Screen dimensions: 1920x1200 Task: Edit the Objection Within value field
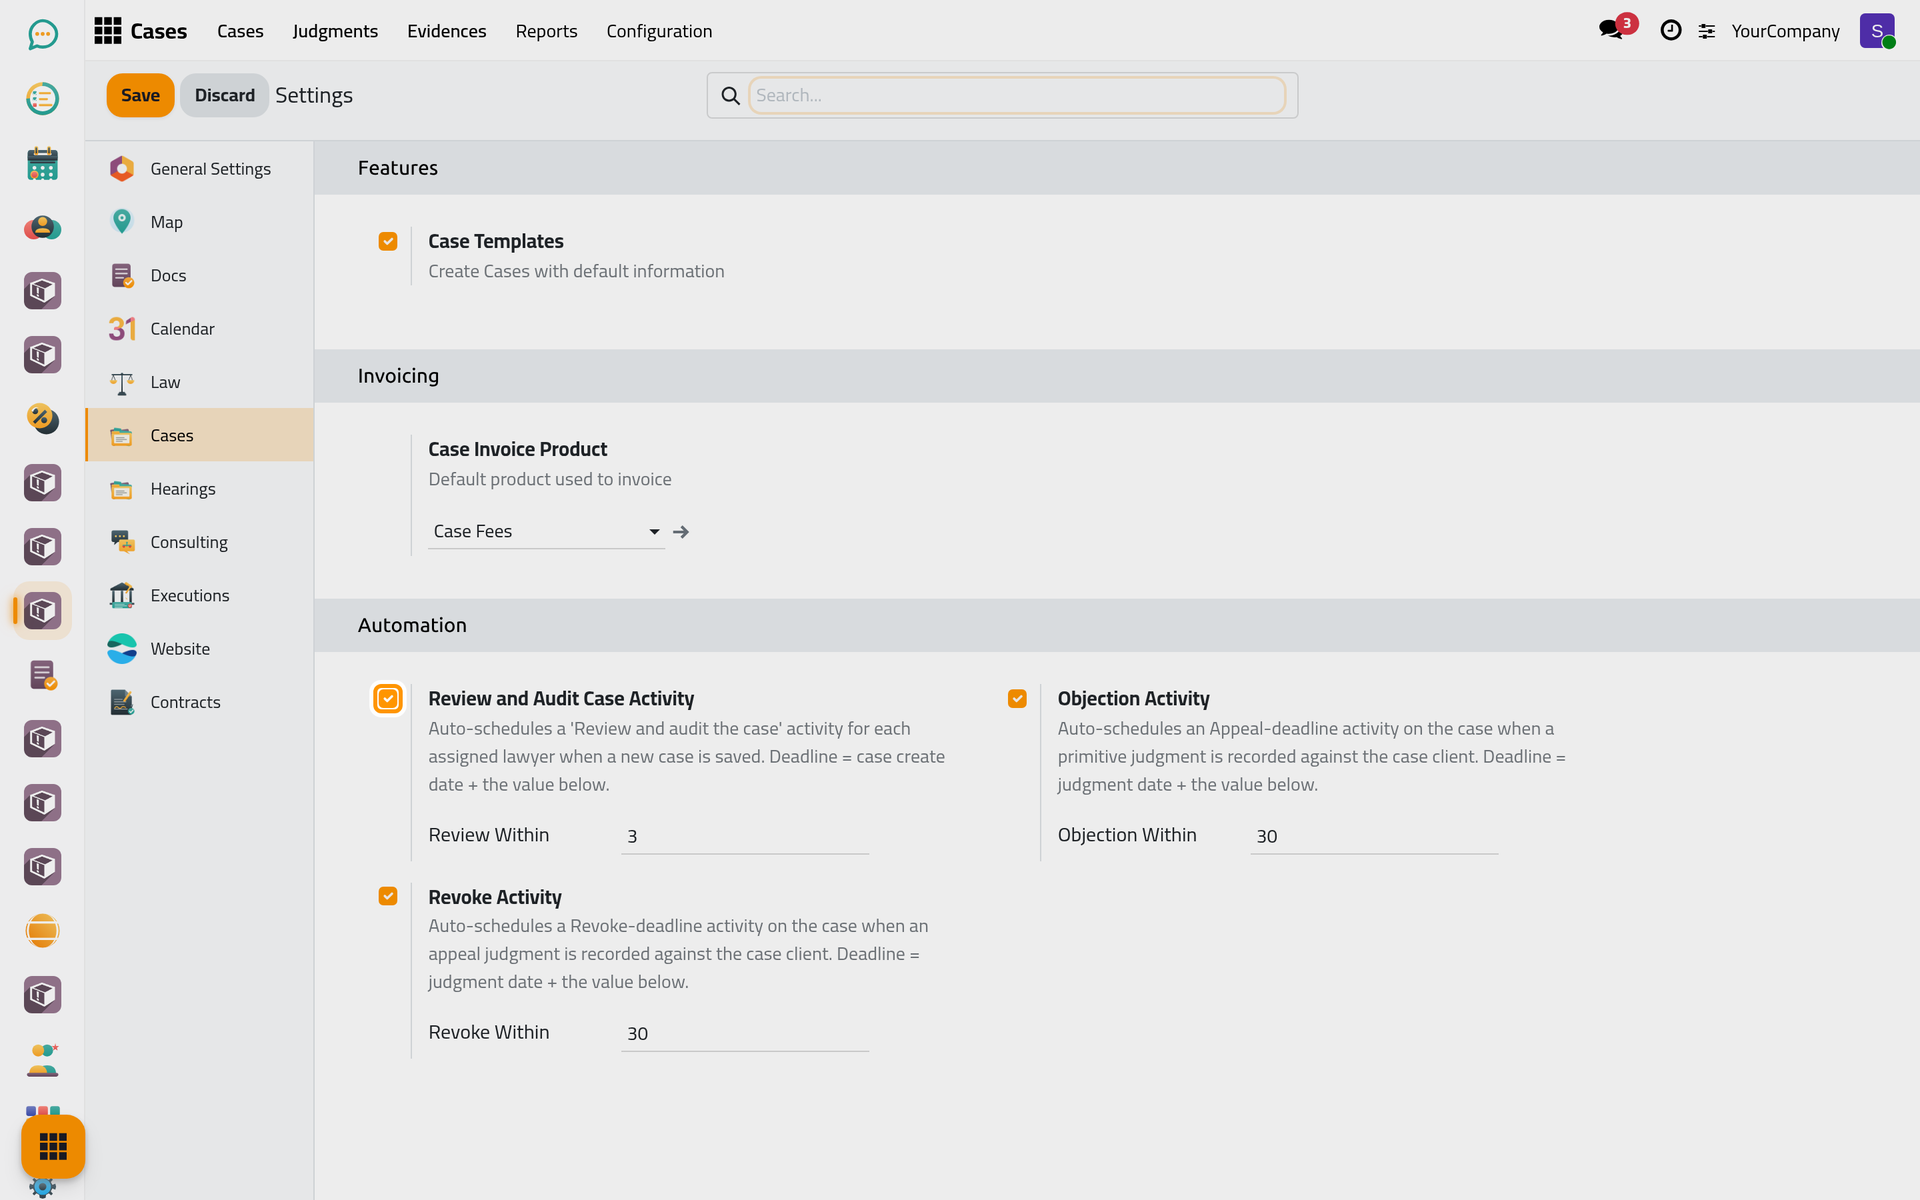1374,836
